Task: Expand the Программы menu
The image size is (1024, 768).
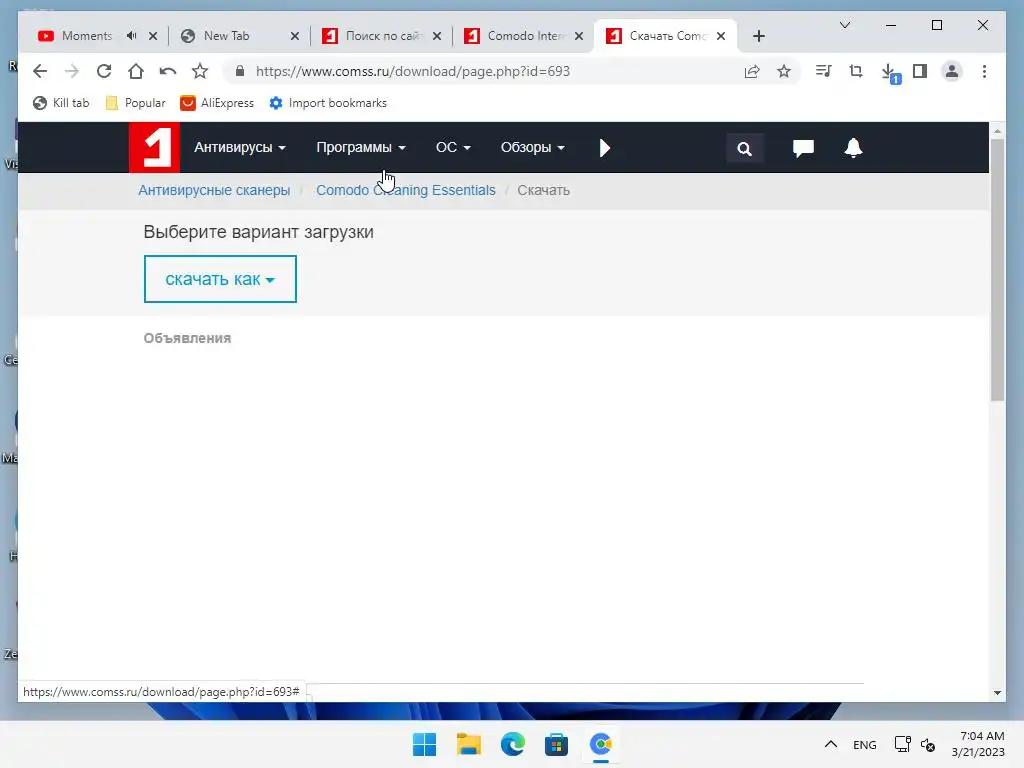Action: (360, 148)
